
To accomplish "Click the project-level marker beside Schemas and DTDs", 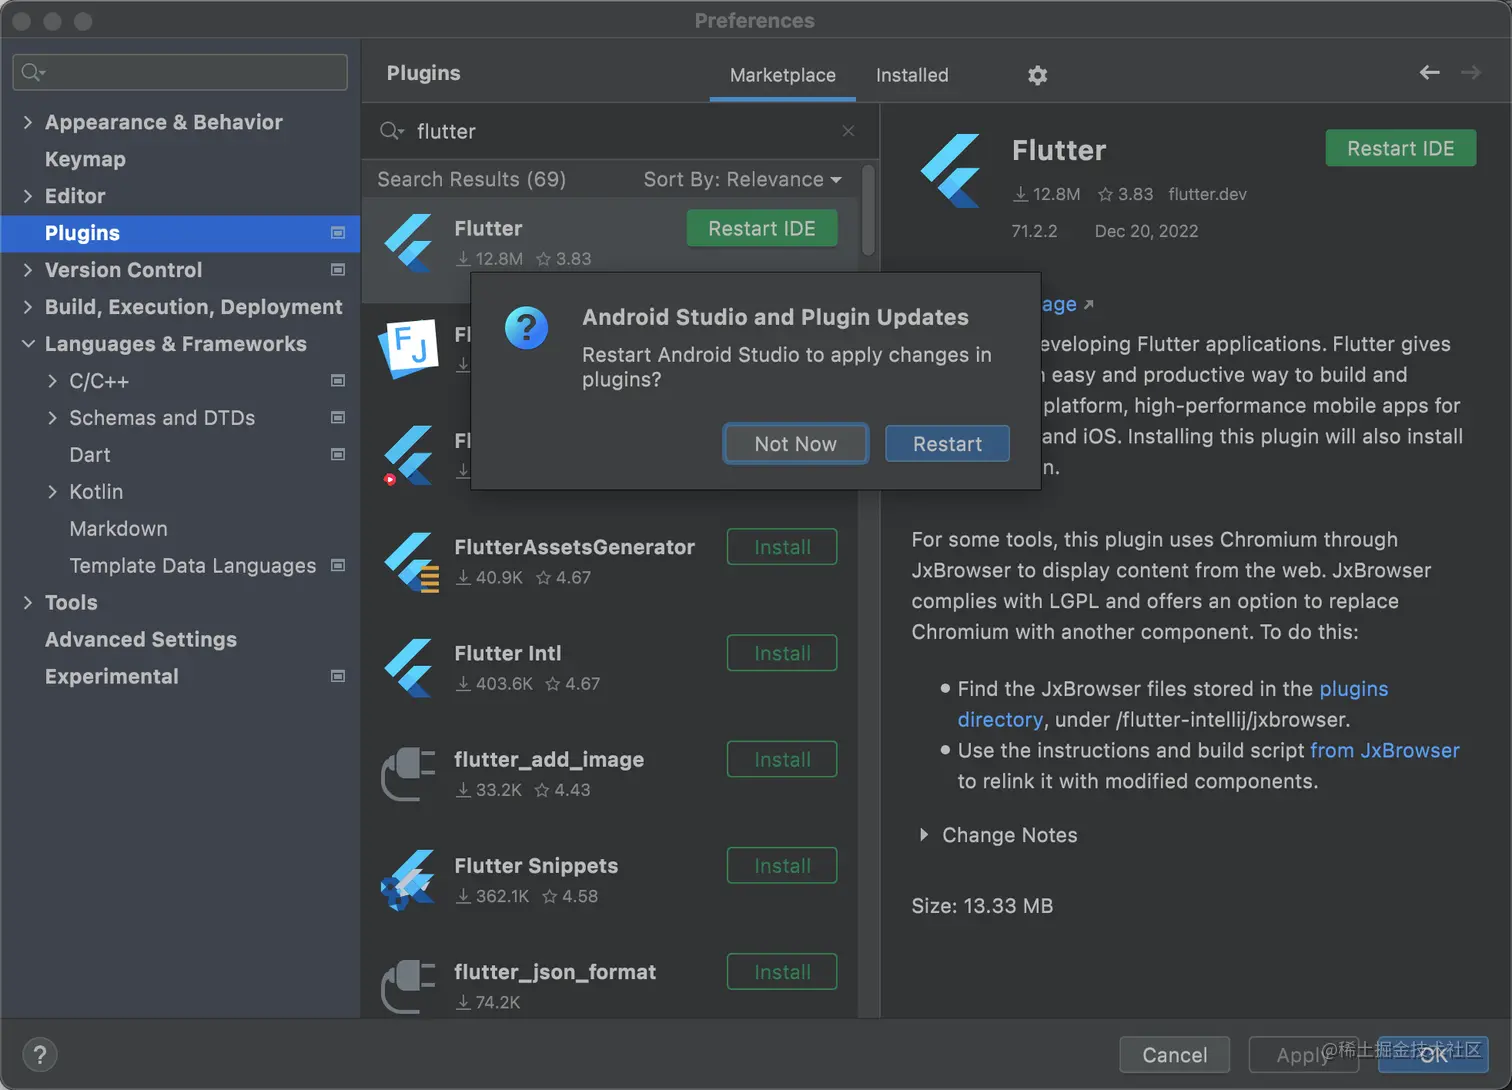I will click(338, 418).
